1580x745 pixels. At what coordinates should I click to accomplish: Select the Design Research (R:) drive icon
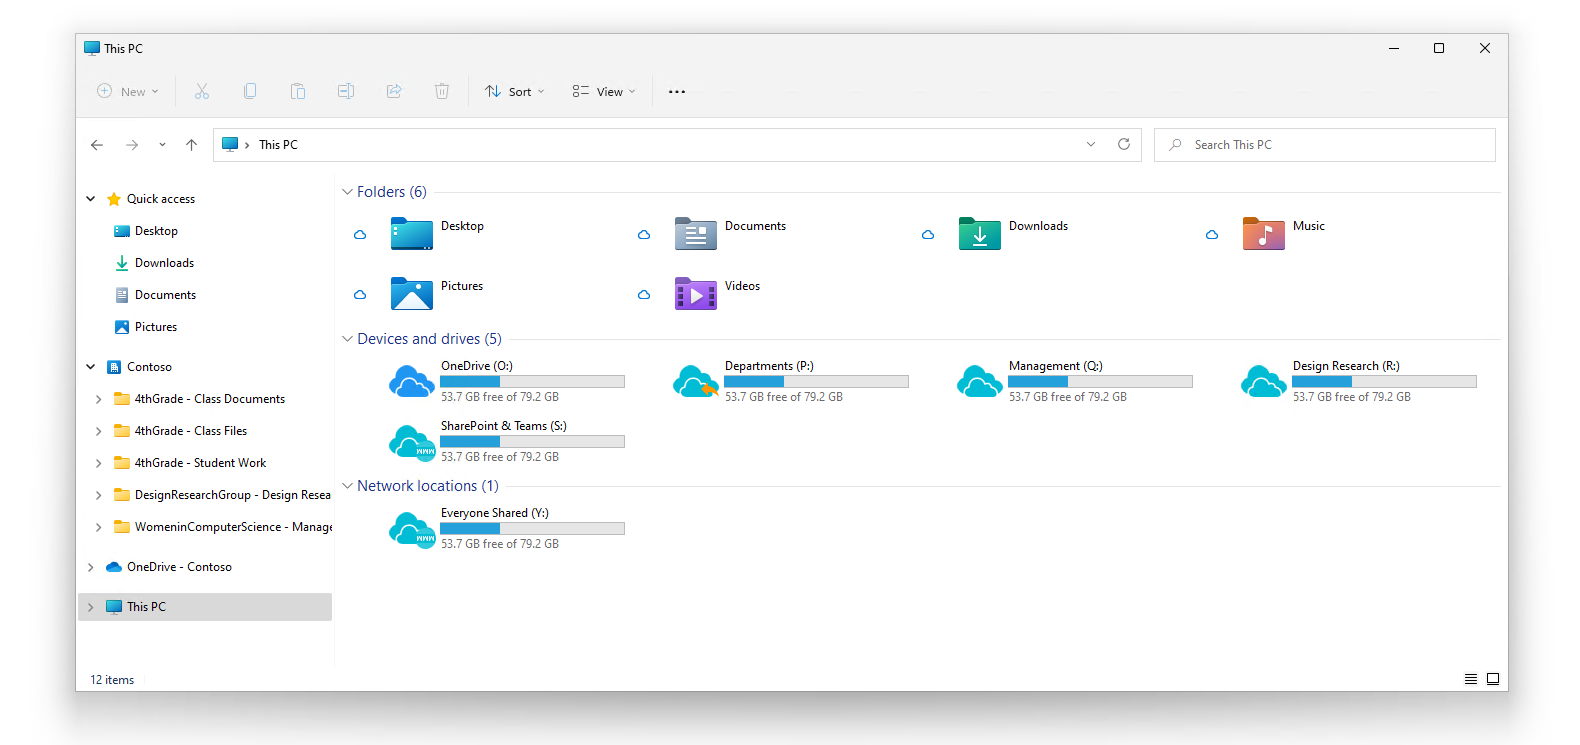tap(1264, 381)
